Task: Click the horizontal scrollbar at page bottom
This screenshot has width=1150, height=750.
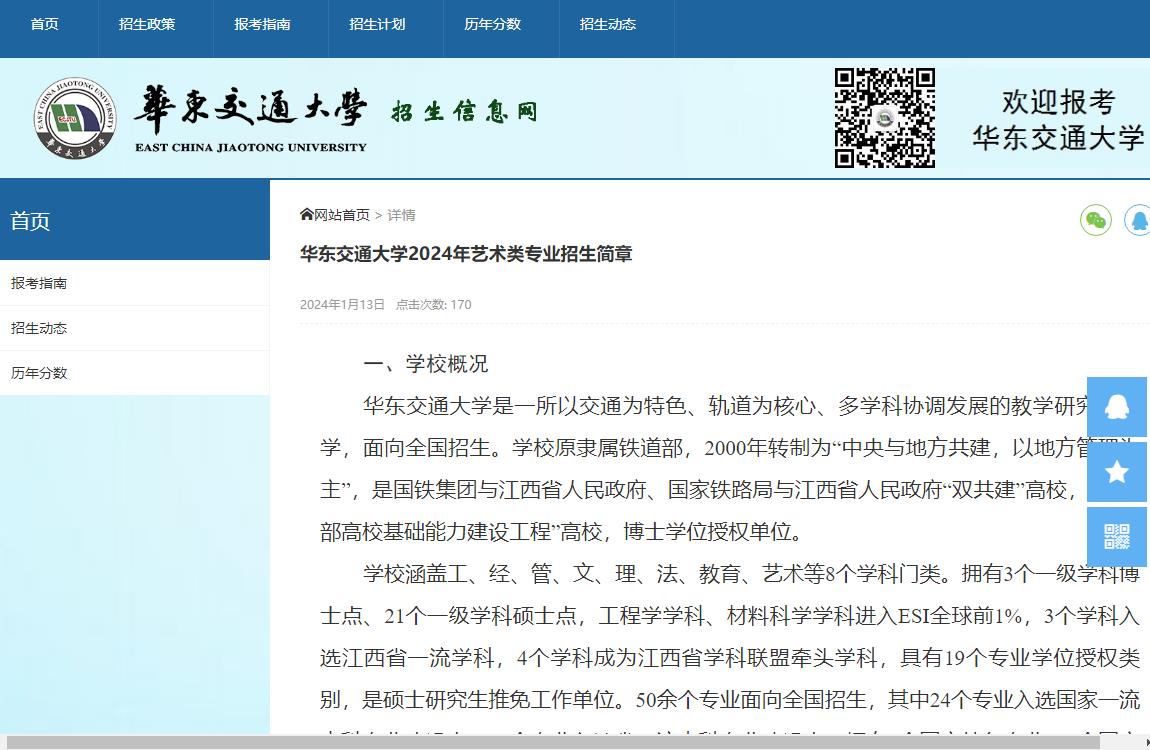Action: coord(554,743)
